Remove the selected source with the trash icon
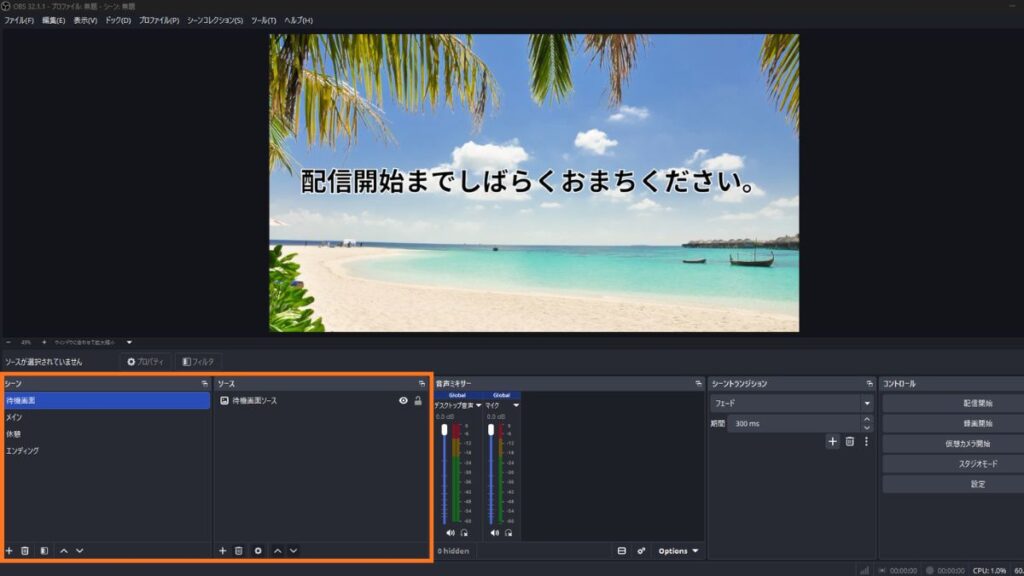The width and height of the screenshot is (1024, 576). [239, 551]
